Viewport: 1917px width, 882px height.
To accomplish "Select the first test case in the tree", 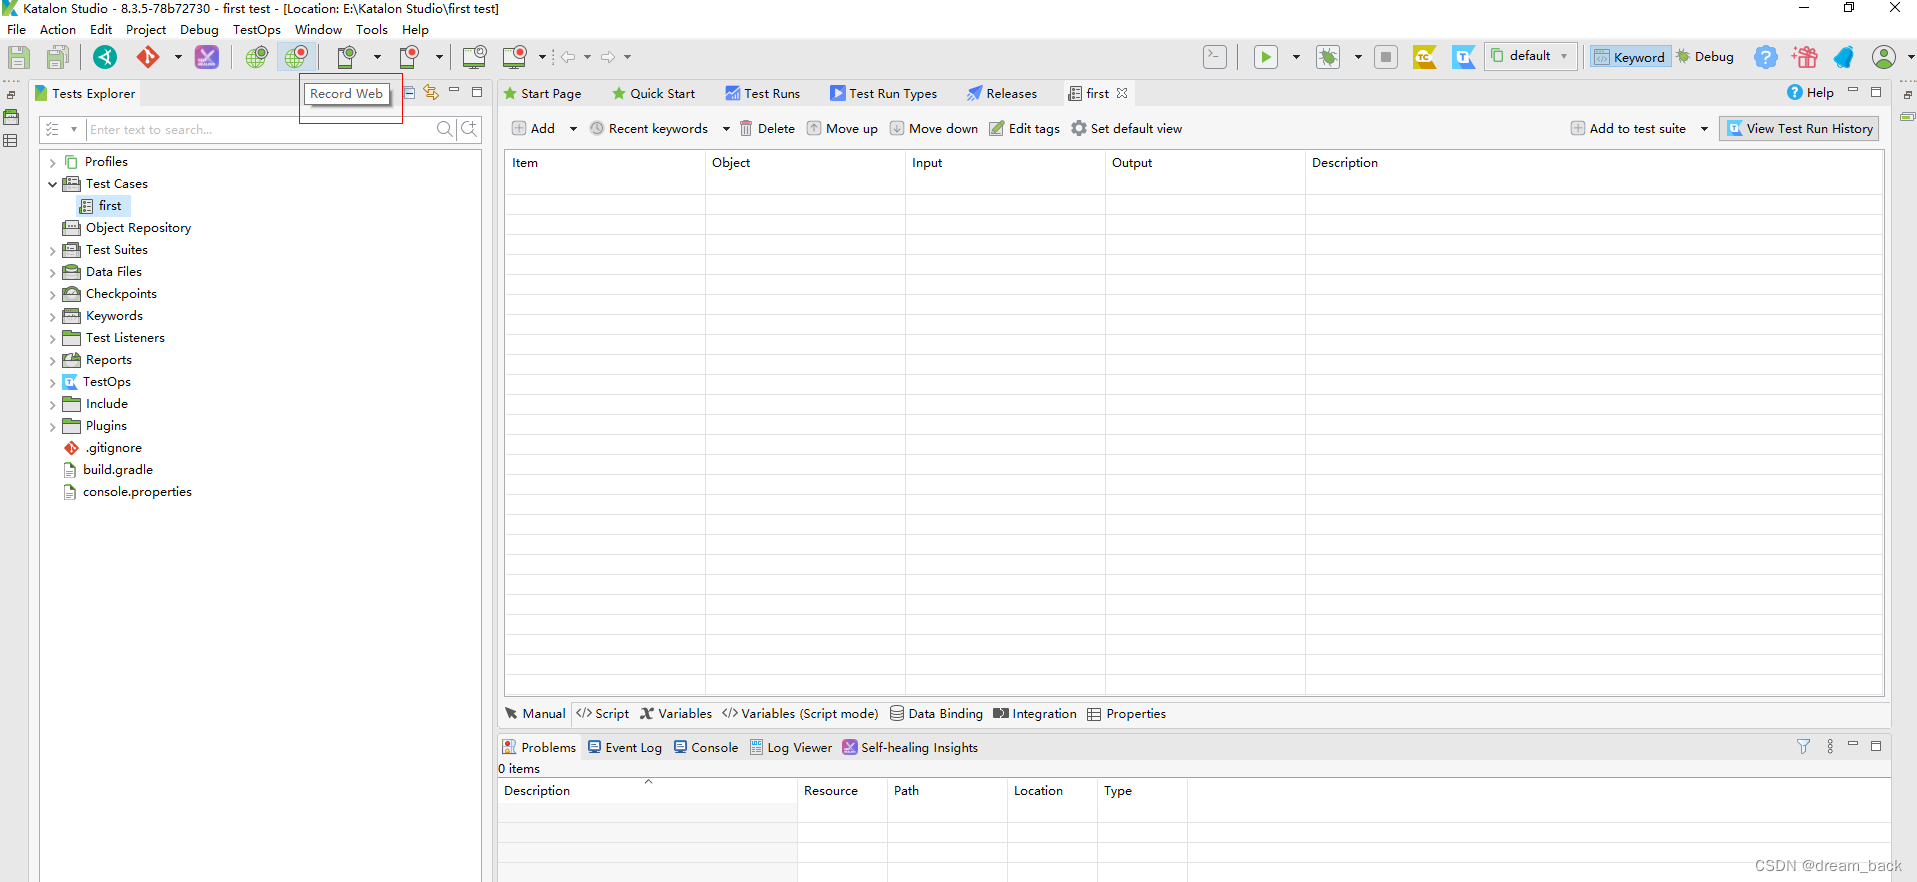I will (x=104, y=206).
